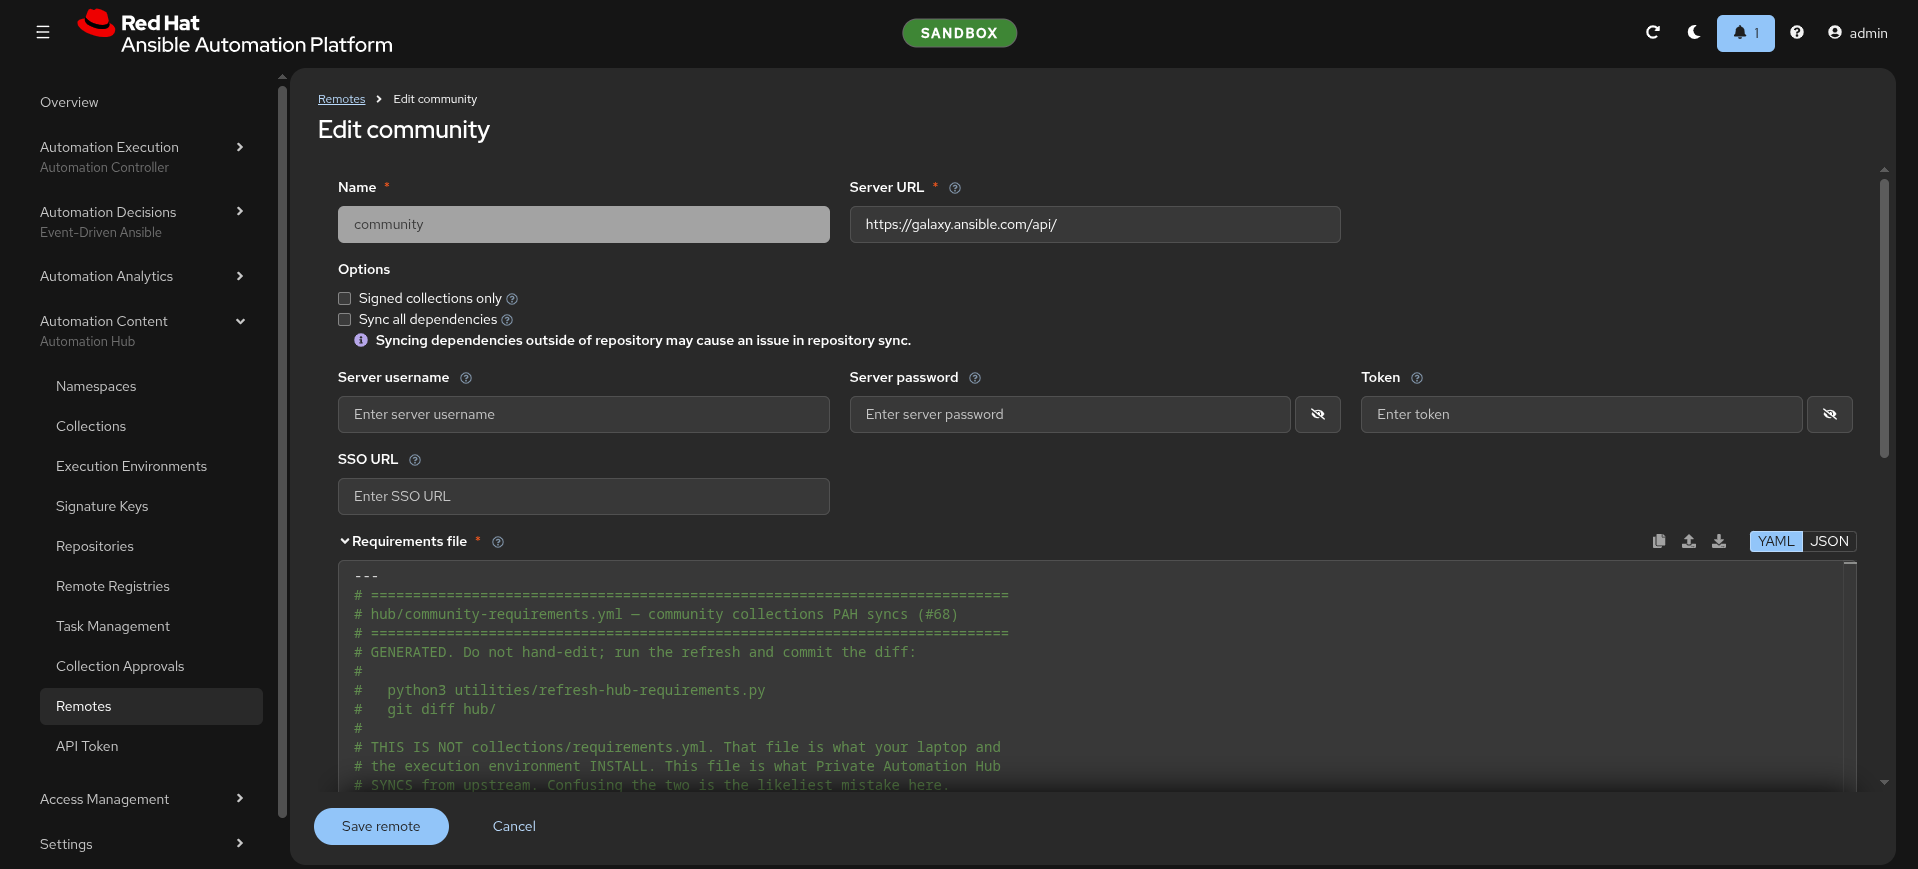Open Task Management

click(113, 626)
